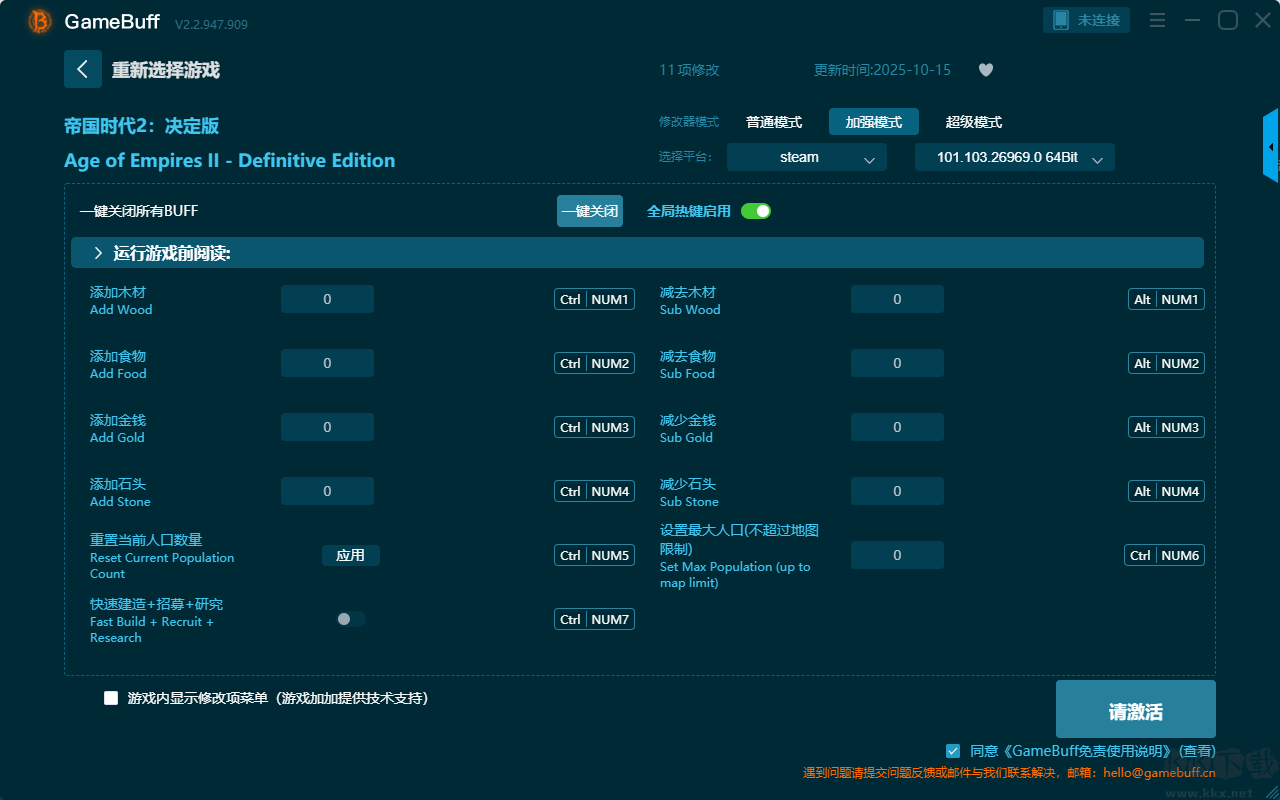Screen dimensions: 1280x800
Task: Open the steam platform dropdown
Action: (x=807, y=157)
